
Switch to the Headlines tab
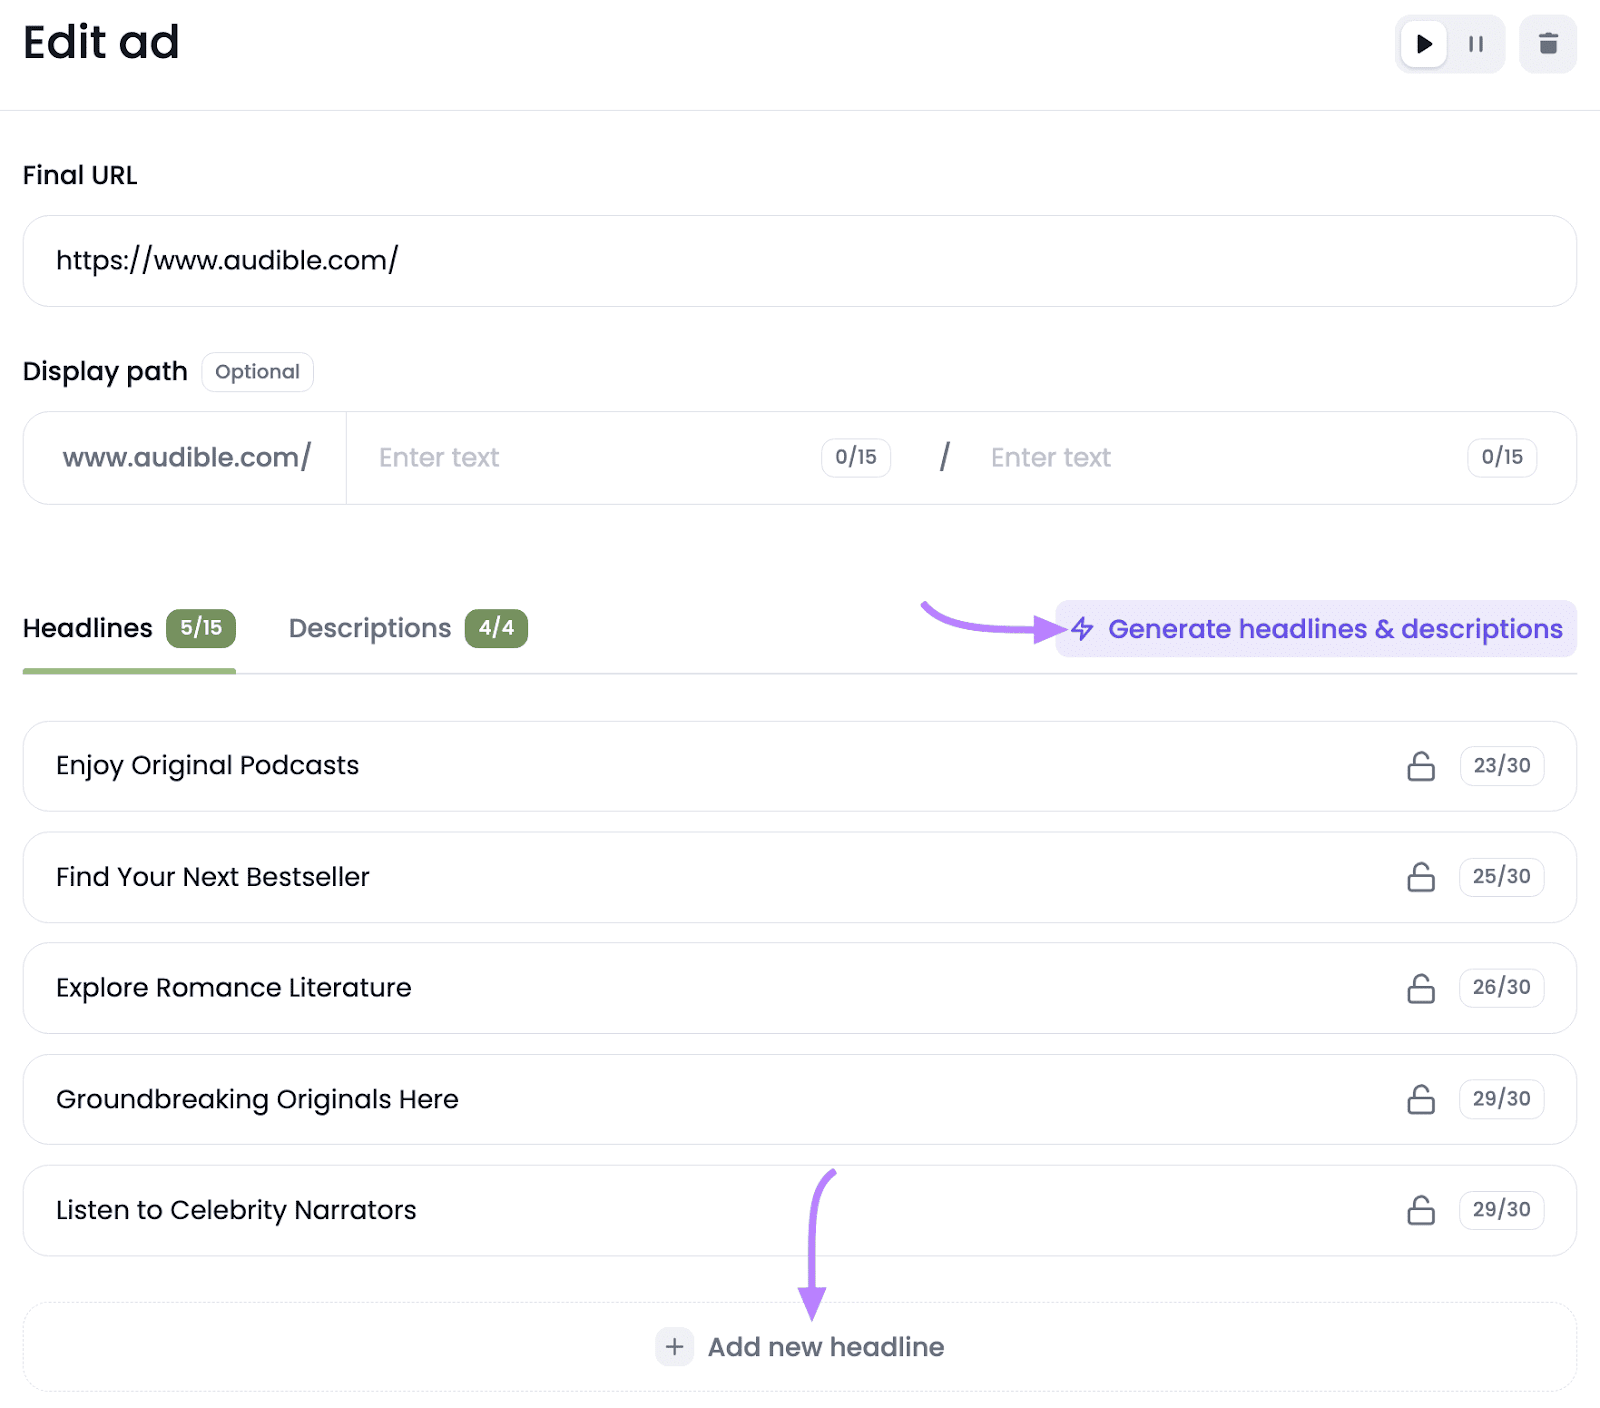click(129, 629)
